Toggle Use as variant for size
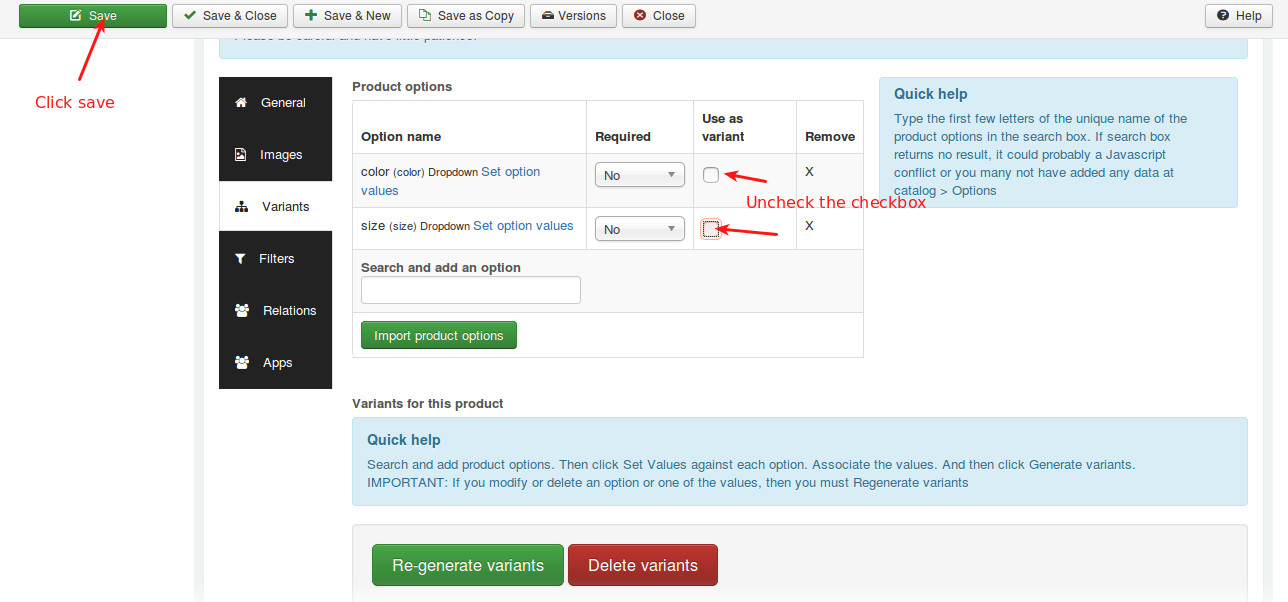 711,229
